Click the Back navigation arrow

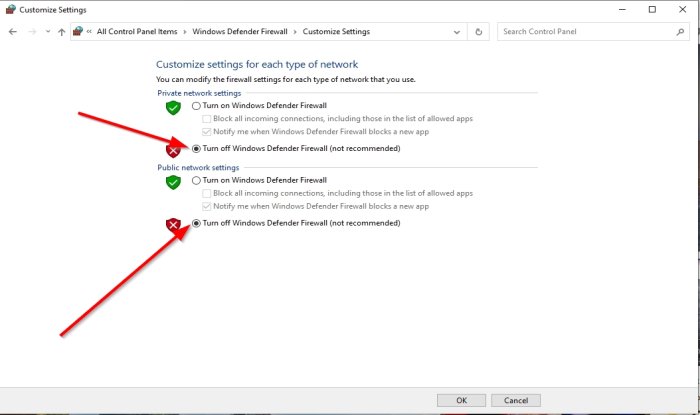(13, 32)
